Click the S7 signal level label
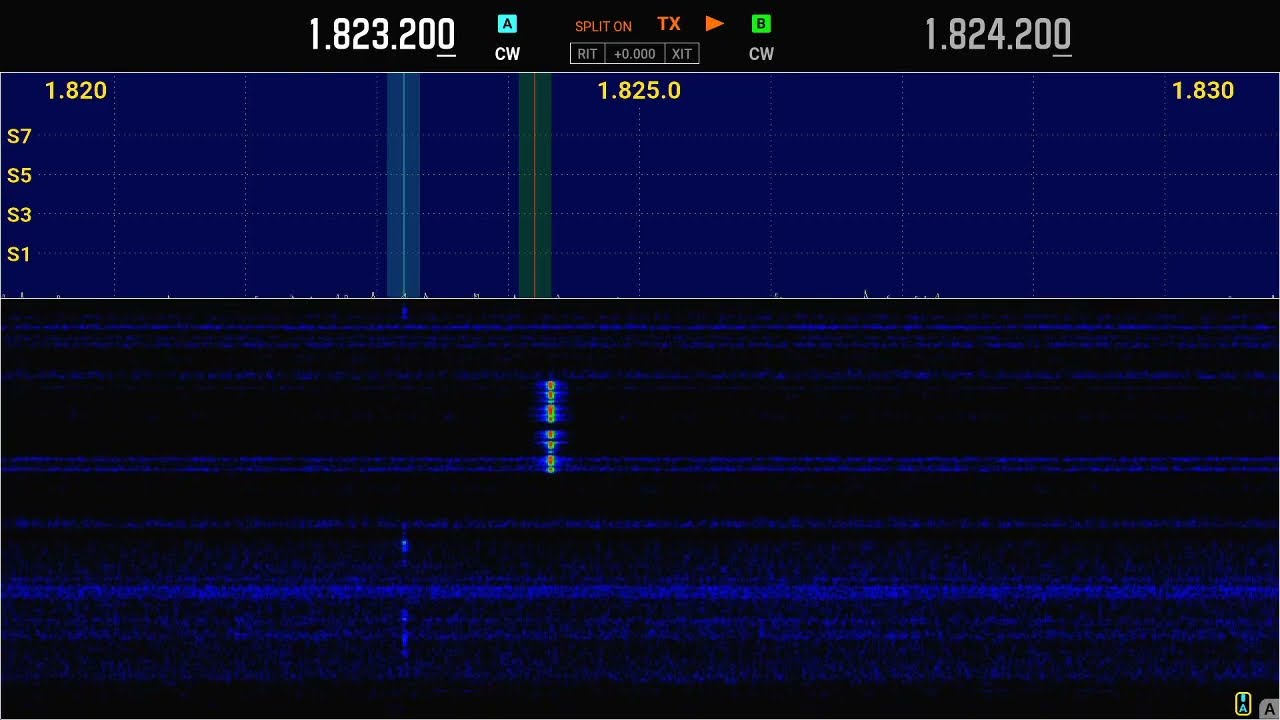Screen dimensions: 1280x720 point(19,137)
